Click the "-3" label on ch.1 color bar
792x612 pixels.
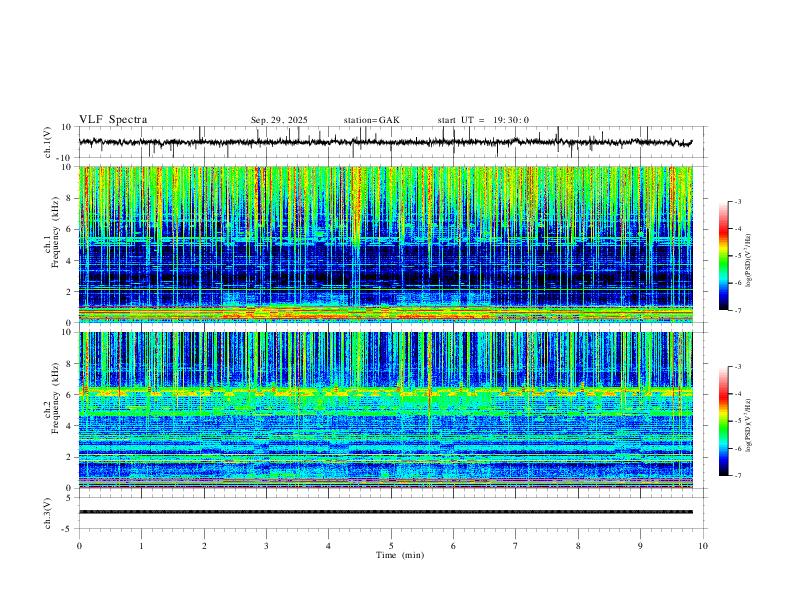(737, 201)
